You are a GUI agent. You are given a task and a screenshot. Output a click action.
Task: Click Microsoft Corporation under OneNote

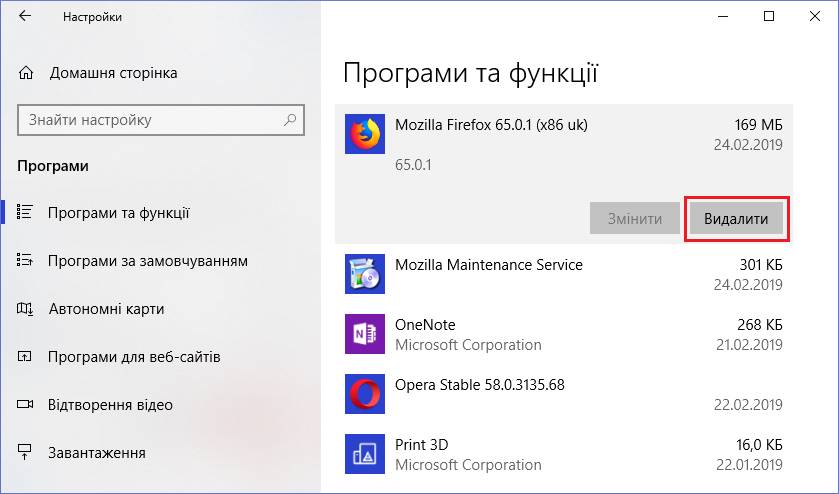468,344
